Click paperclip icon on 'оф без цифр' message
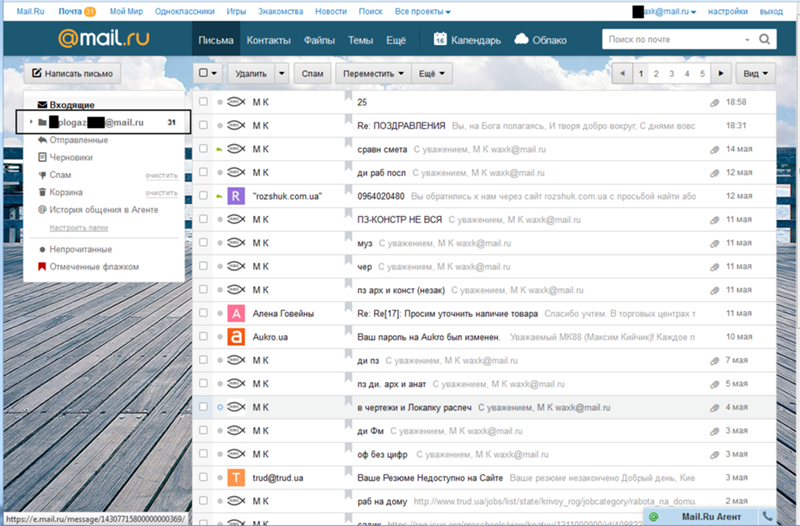 [714, 455]
